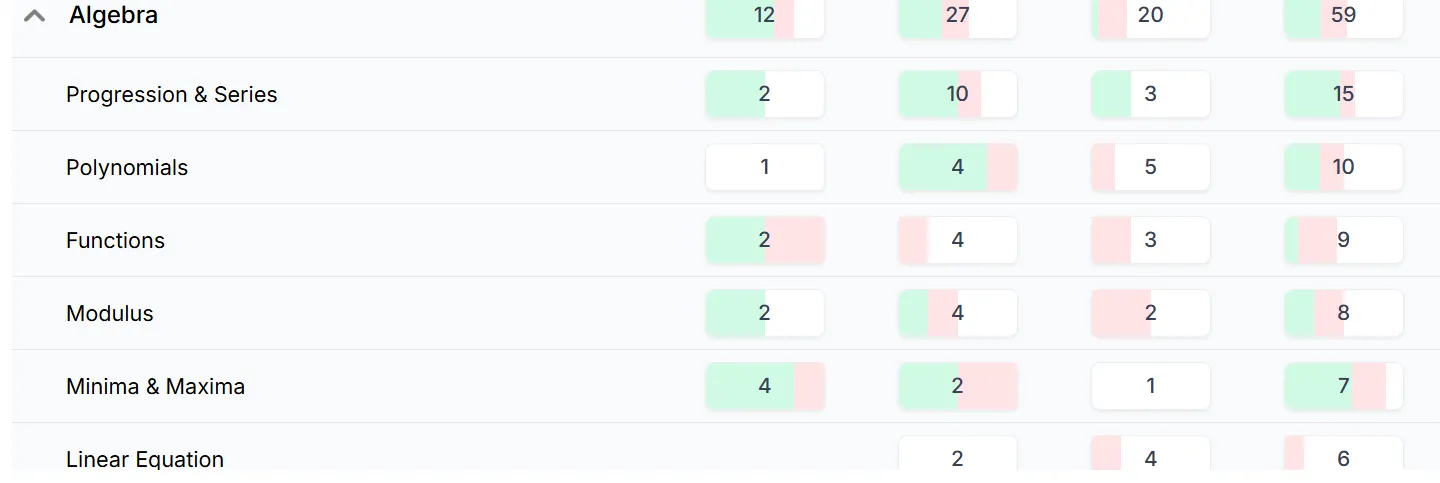
Task: Click the Algebra total cell showing 59
Action: [1343, 18]
